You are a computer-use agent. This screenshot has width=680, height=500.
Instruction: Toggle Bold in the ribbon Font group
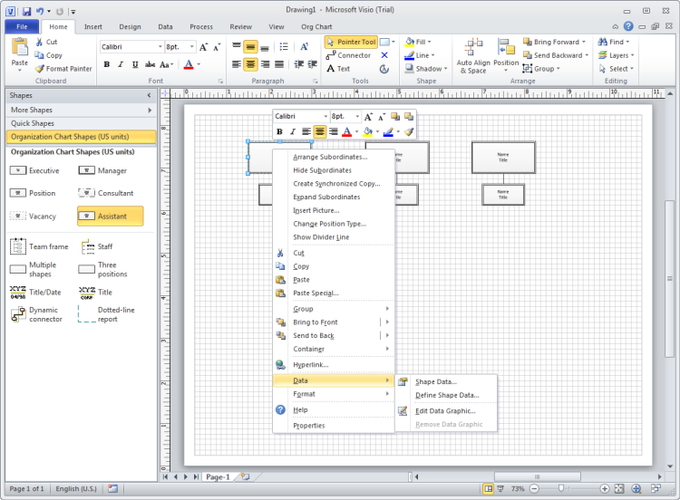(106, 65)
